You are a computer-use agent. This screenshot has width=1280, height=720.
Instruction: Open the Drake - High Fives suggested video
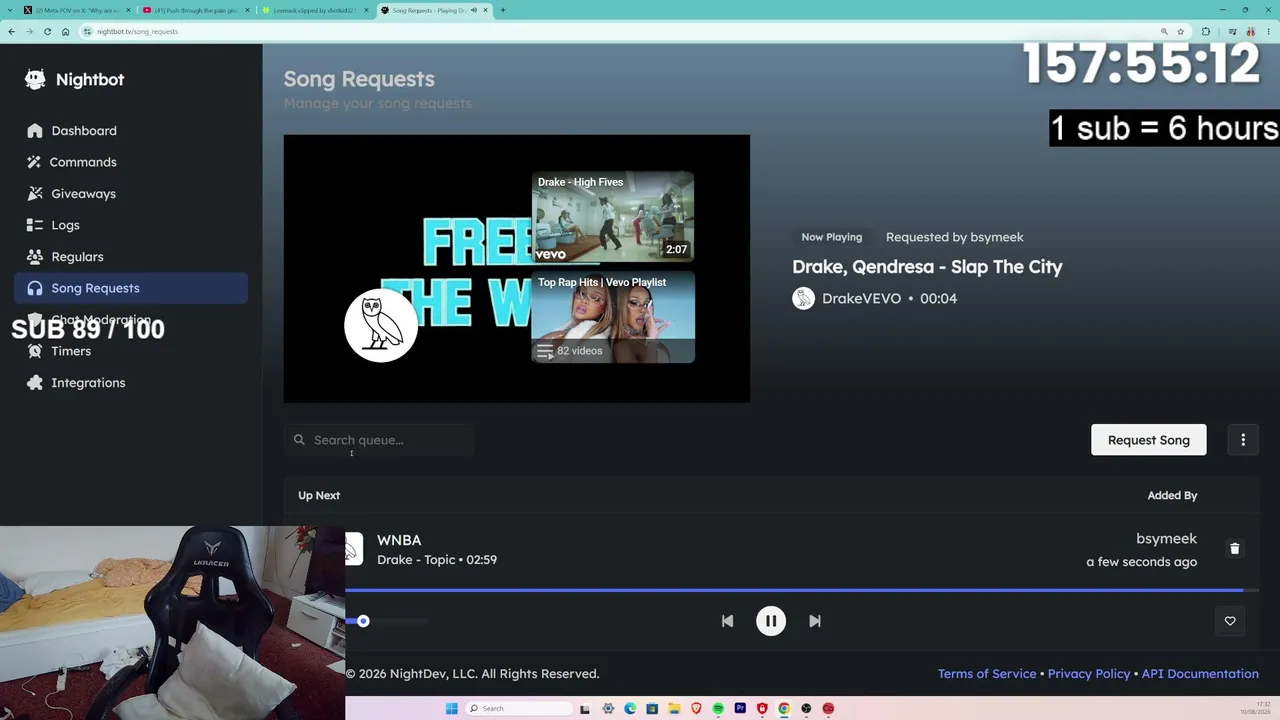coord(613,217)
